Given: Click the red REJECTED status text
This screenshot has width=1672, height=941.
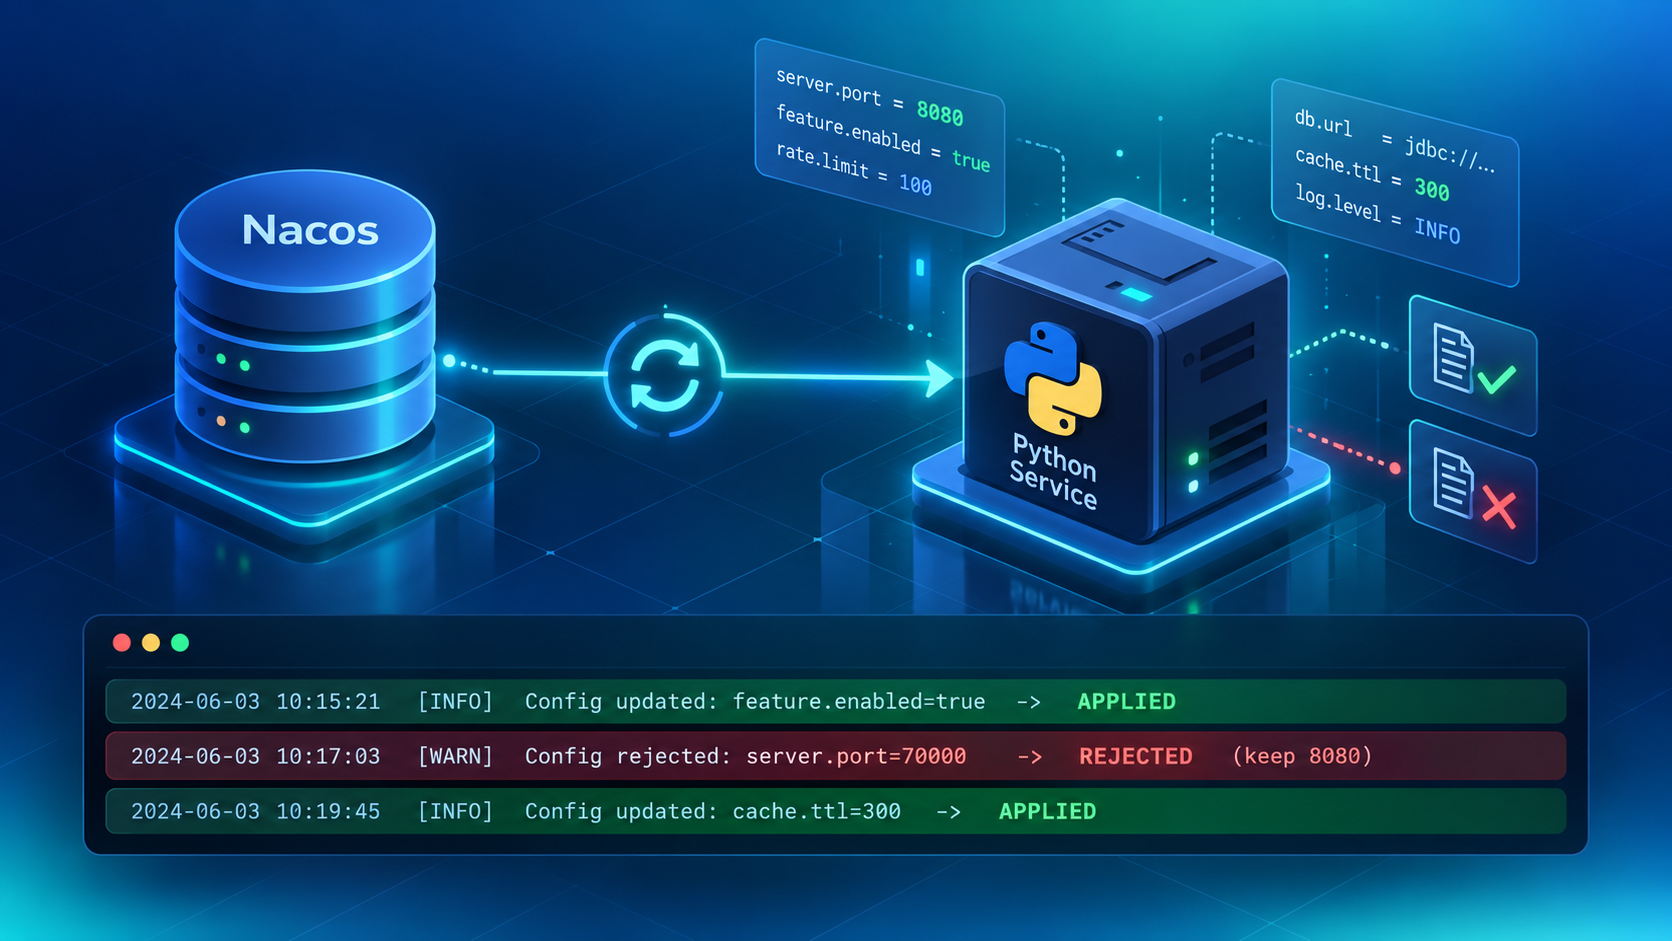Looking at the screenshot, I should 1135,756.
